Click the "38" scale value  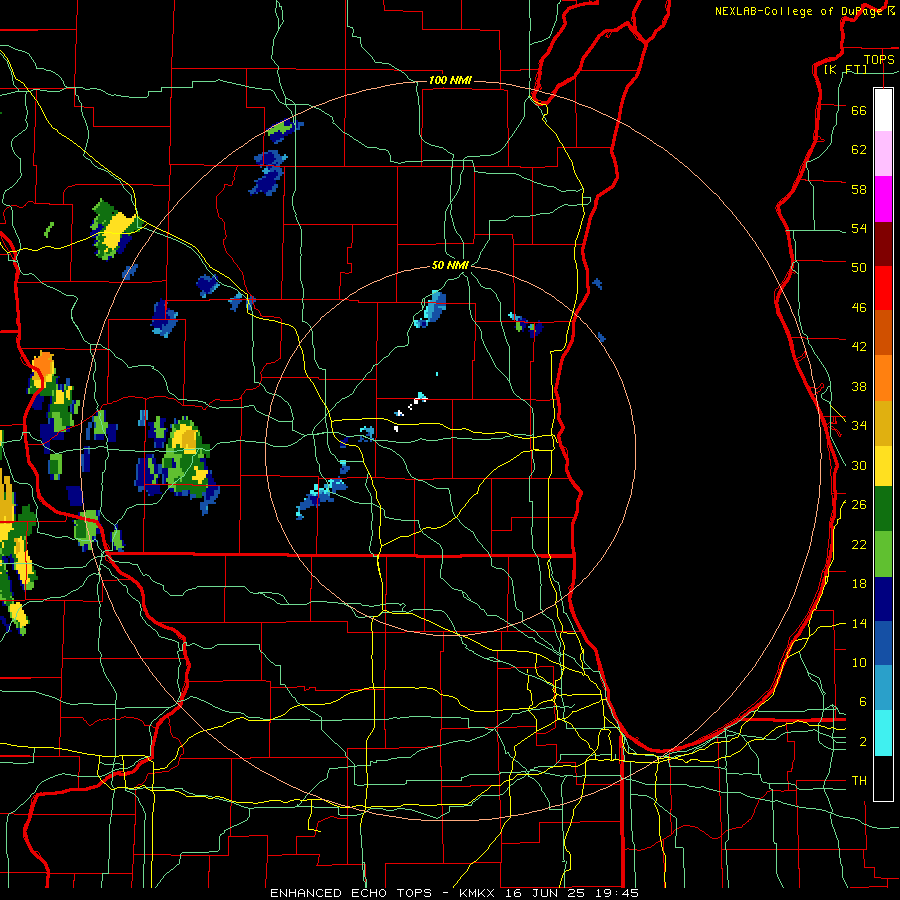pos(859,386)
